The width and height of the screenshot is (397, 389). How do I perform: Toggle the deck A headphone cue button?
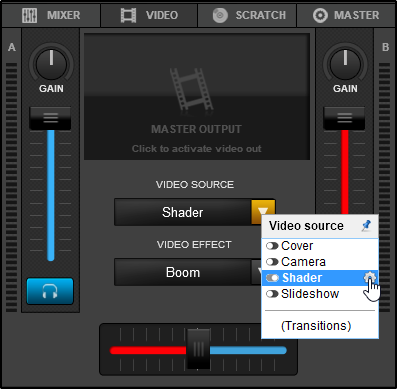(50, 292)
